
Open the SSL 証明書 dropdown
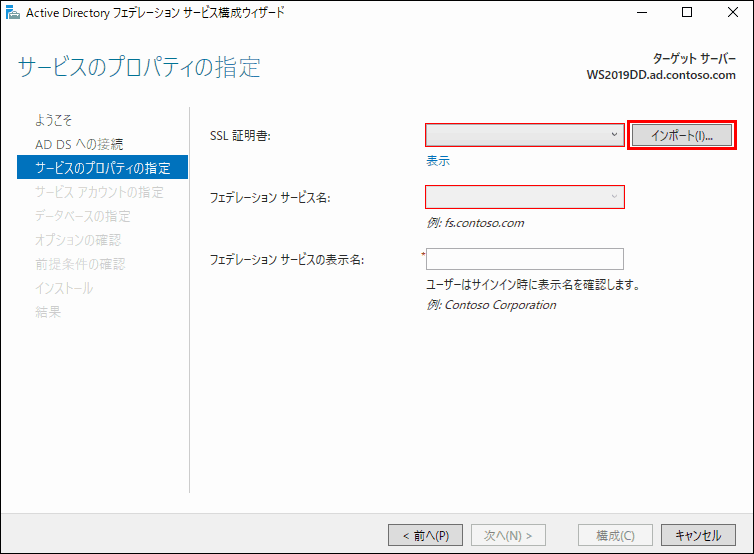tap(525, 135)
